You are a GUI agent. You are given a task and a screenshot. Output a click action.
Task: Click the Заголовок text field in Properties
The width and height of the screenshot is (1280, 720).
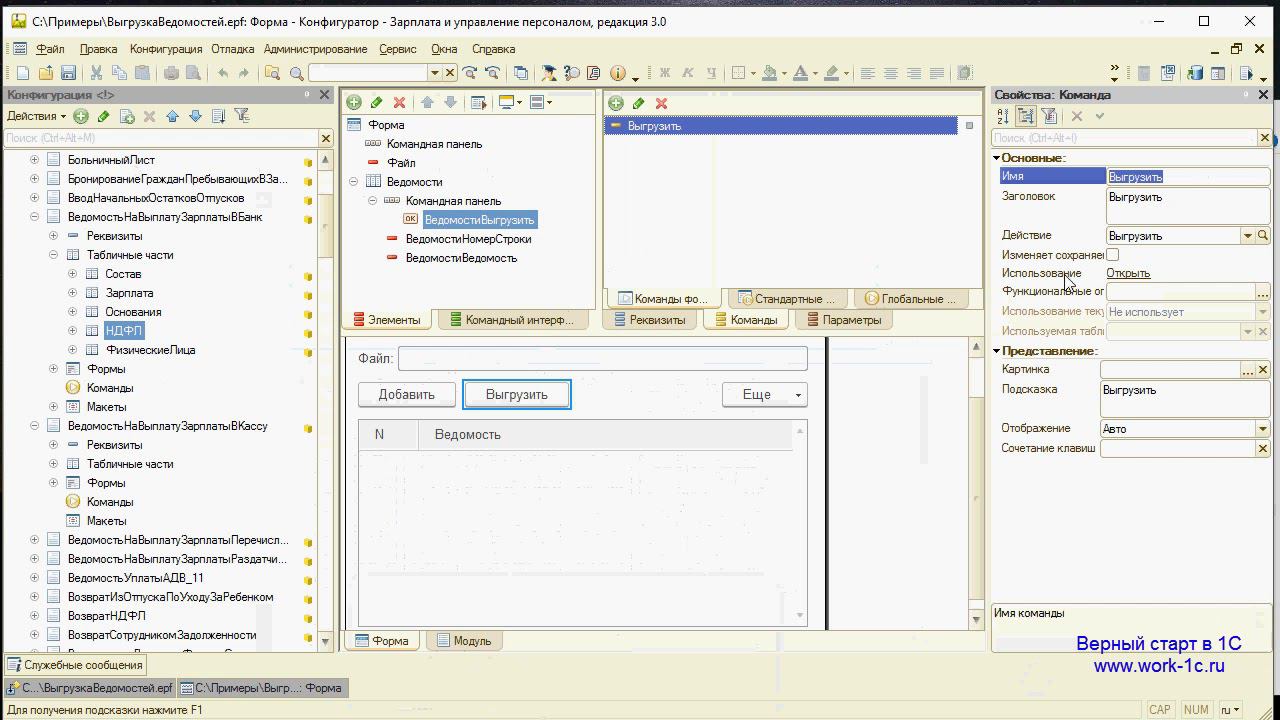tap(1186, 205)
